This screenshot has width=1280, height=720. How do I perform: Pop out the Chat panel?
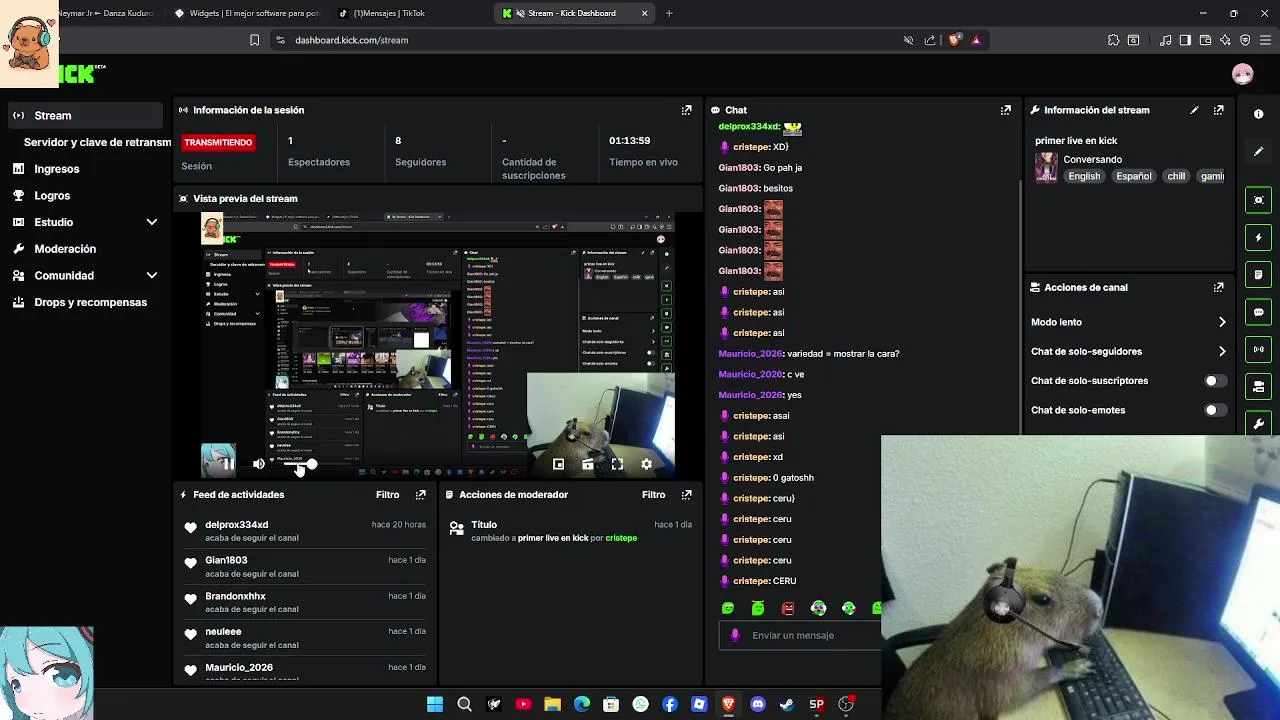1005,110
